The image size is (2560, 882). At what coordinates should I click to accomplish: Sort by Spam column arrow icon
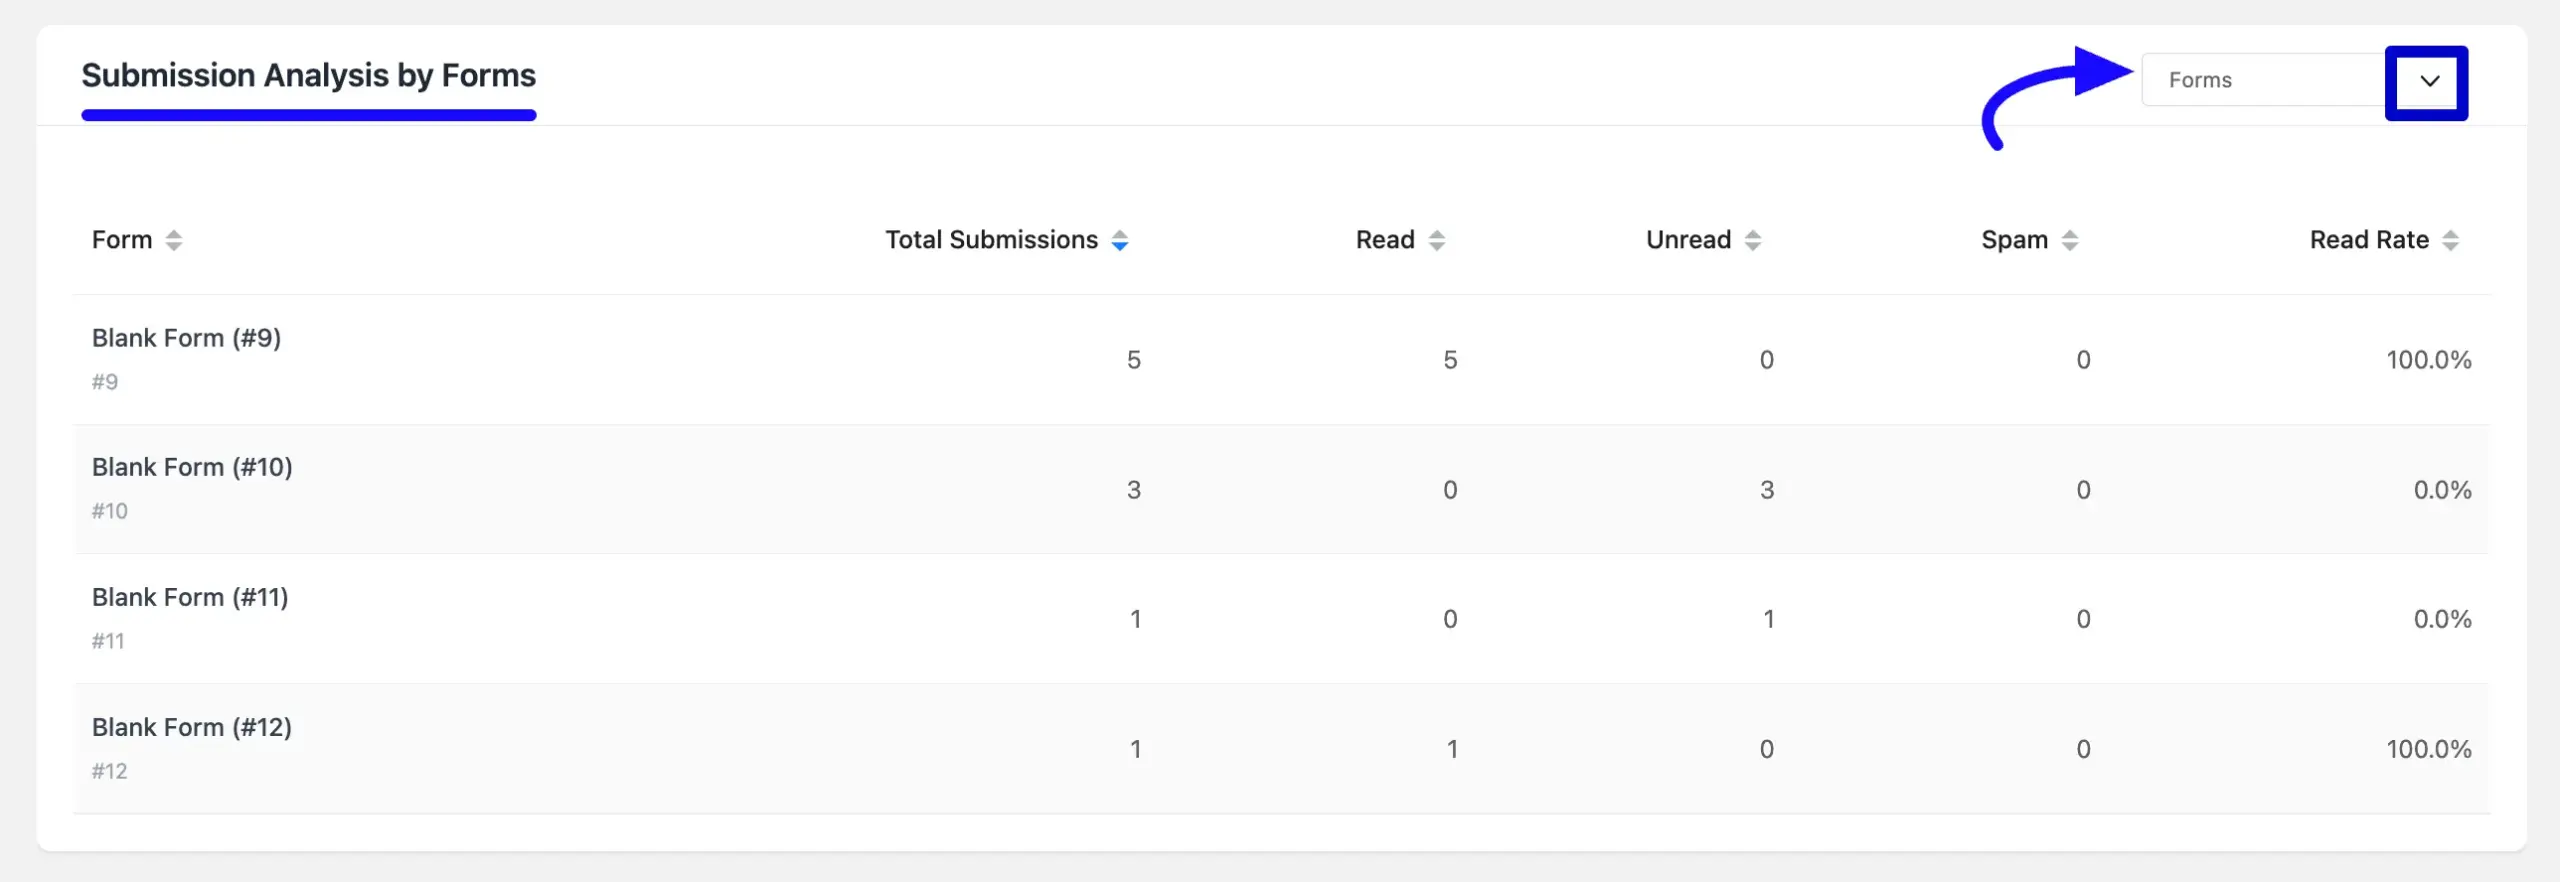(2070, 240)
